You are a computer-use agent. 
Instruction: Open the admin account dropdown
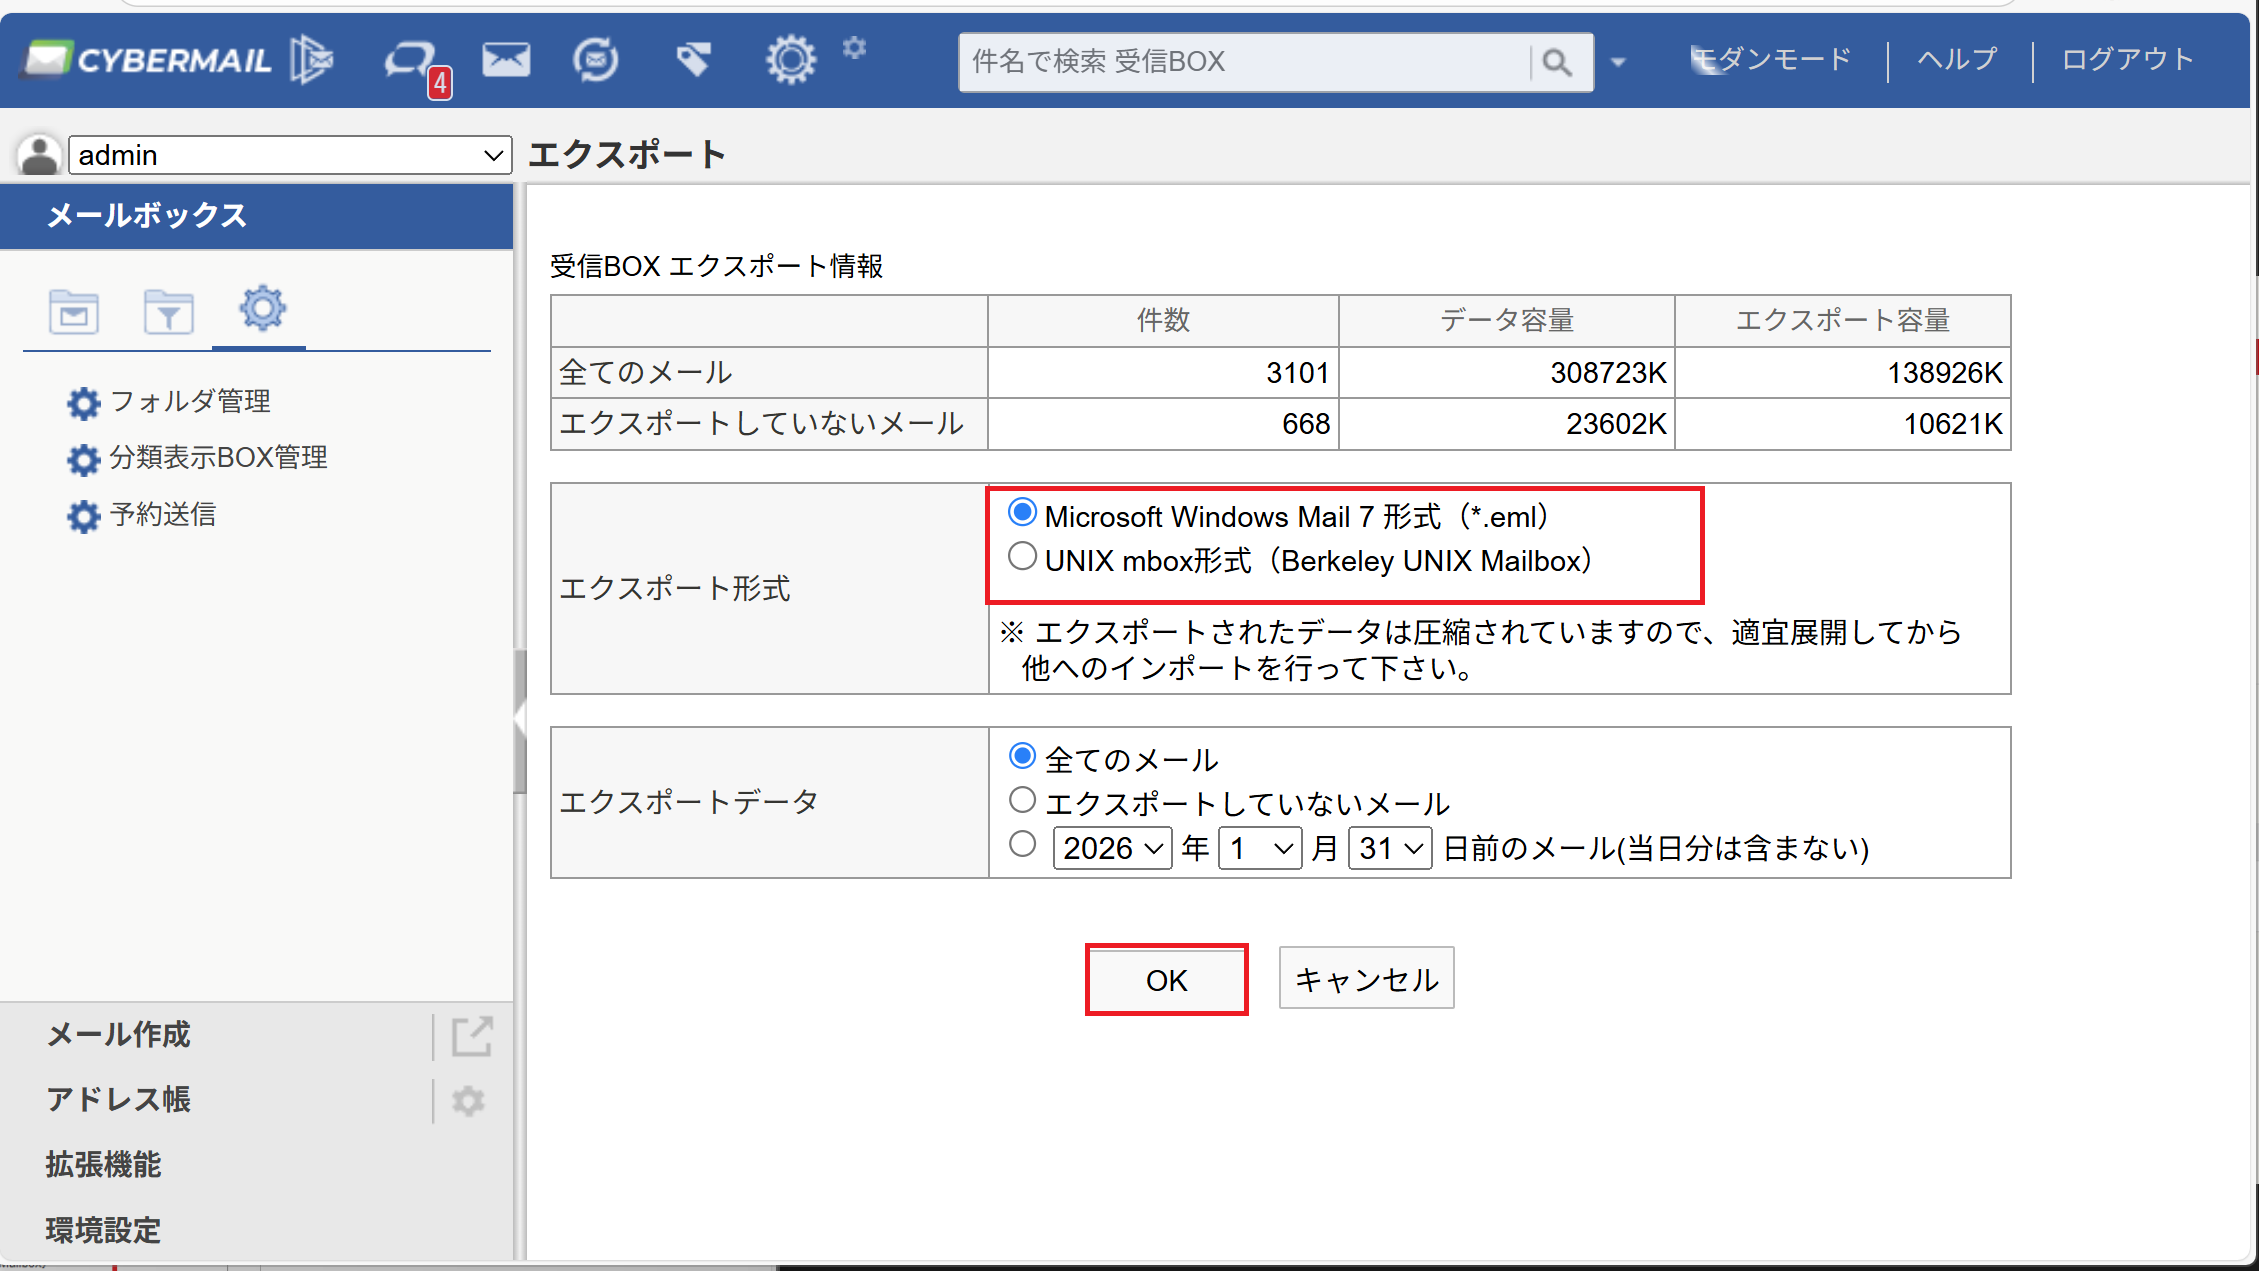click(290, 155)
